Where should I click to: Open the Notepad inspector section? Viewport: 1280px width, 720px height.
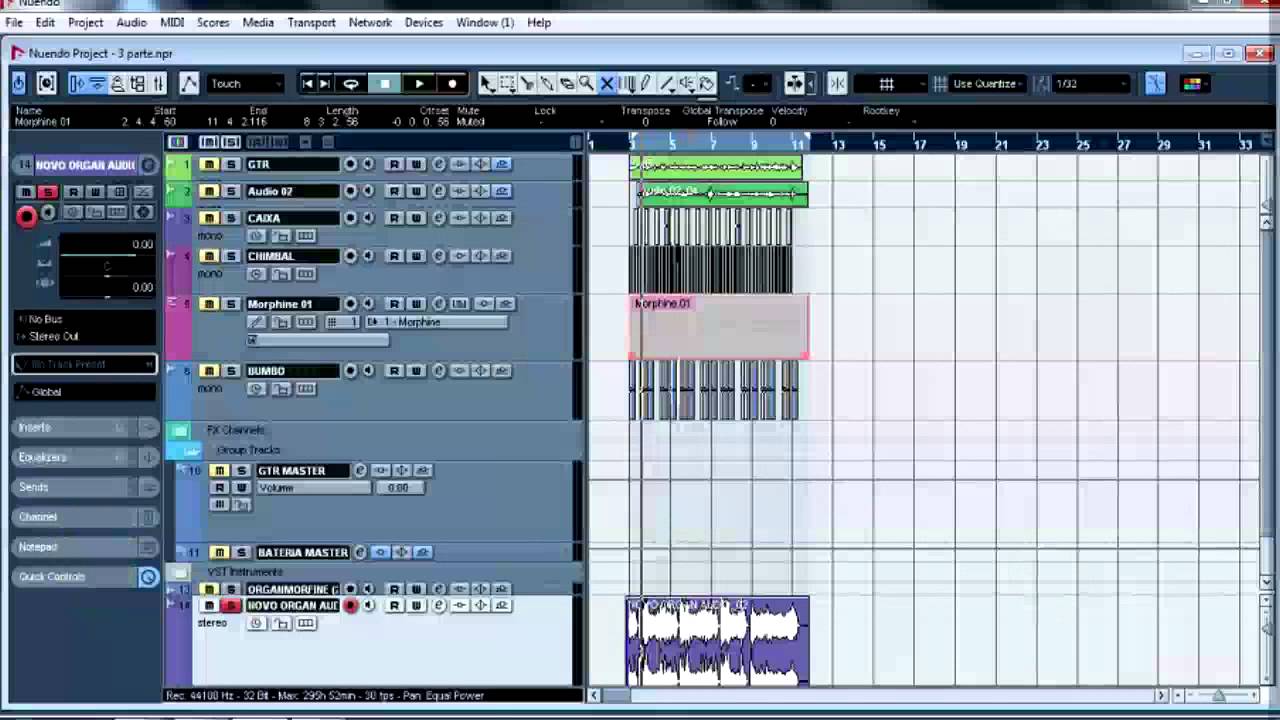tap(85, 547)
